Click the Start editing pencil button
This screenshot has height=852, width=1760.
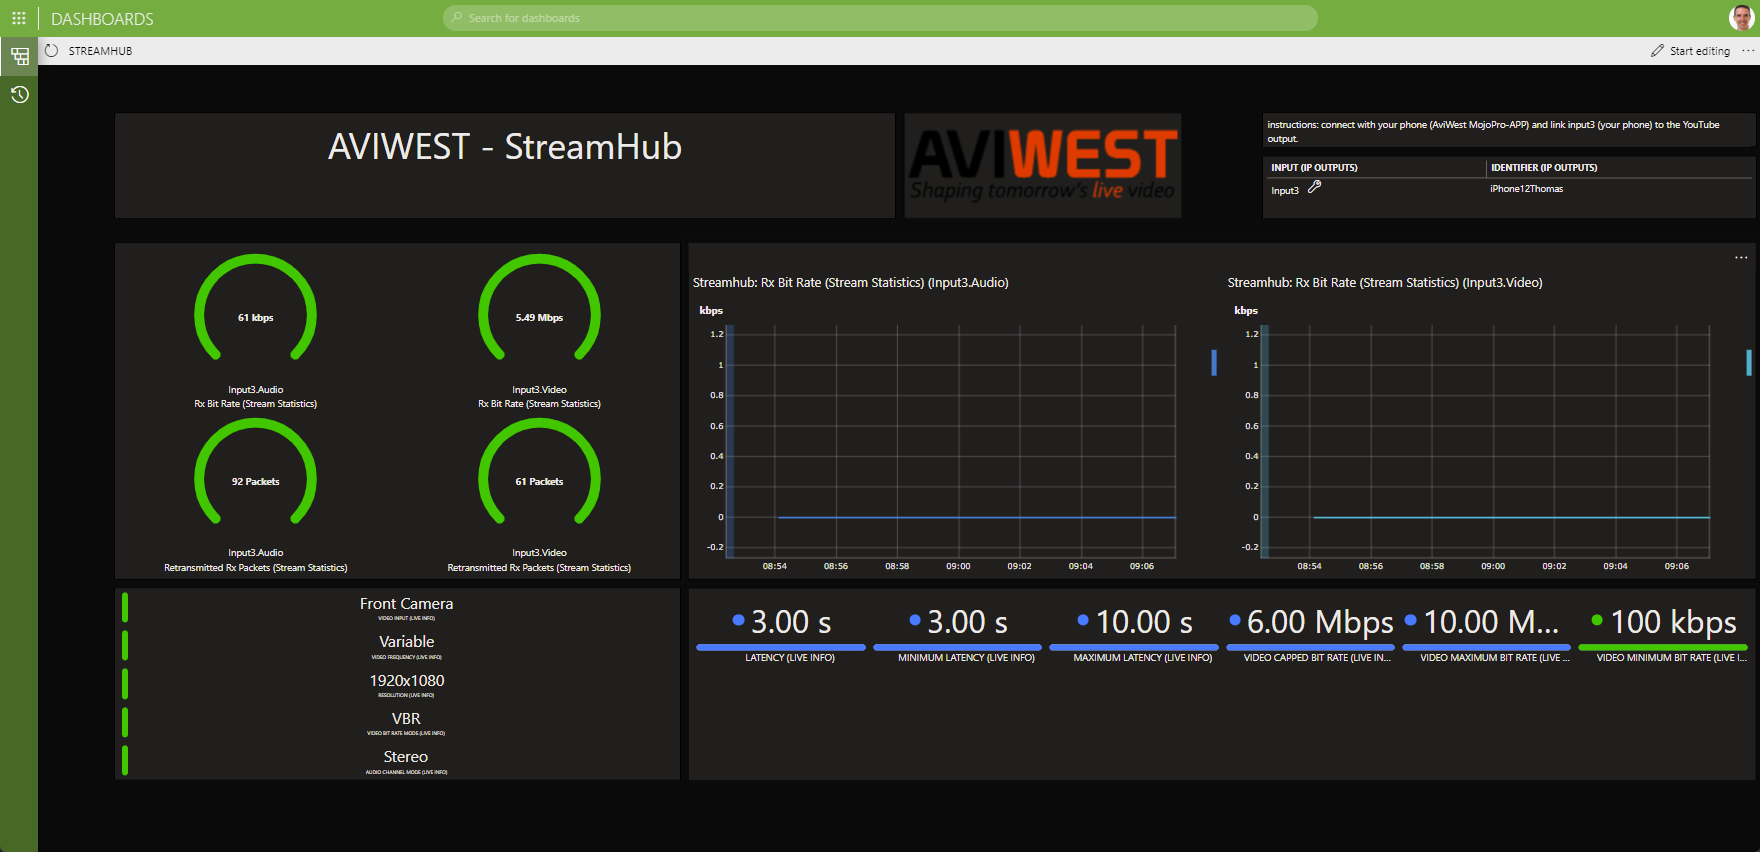(x=1690, y=51)
